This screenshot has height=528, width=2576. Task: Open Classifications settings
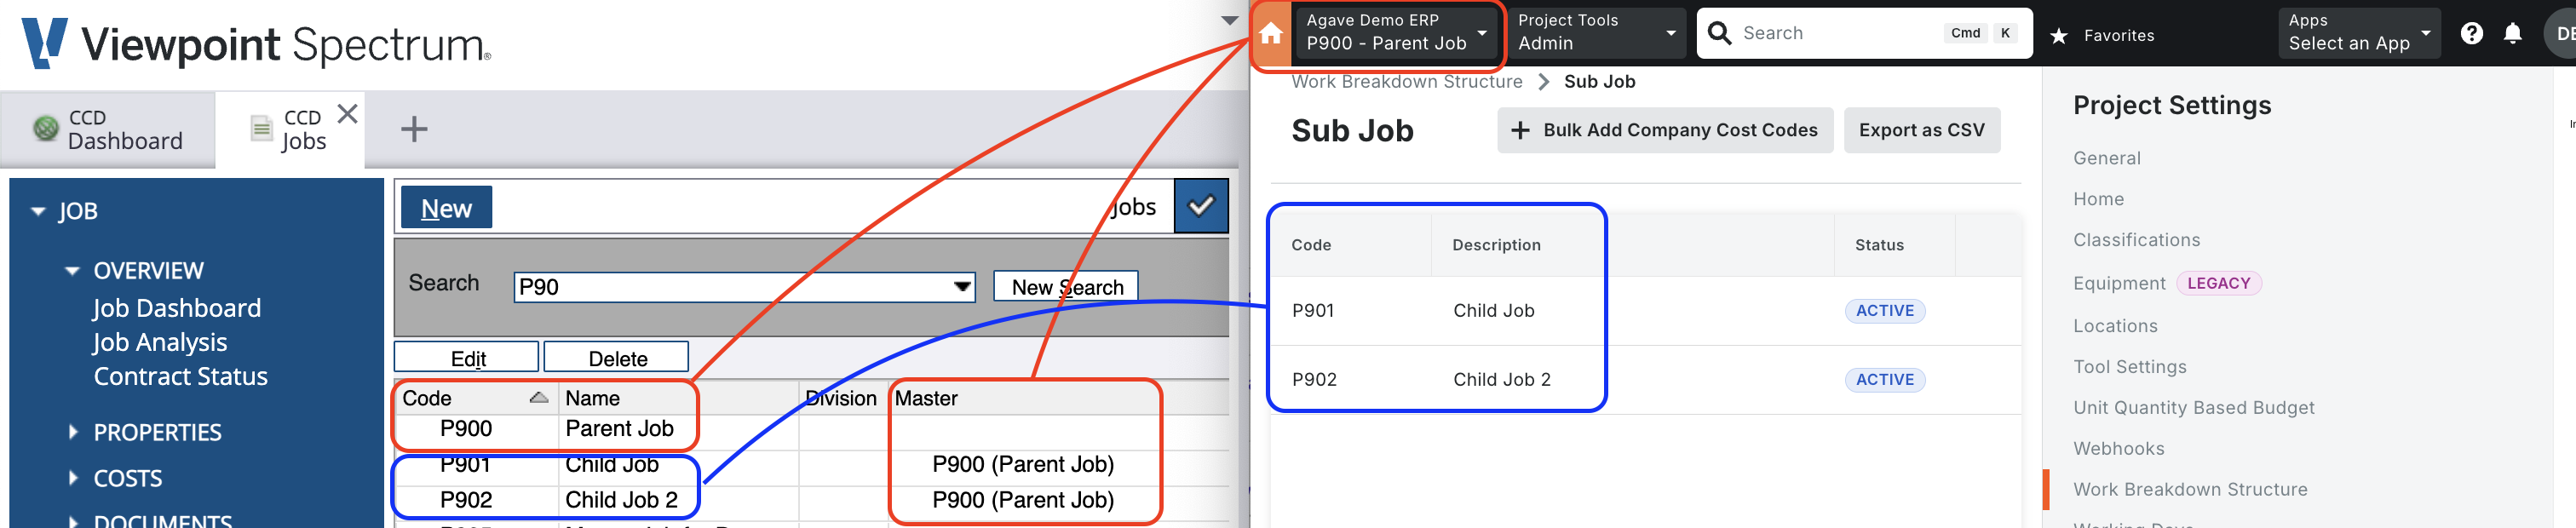[2136, 240]
